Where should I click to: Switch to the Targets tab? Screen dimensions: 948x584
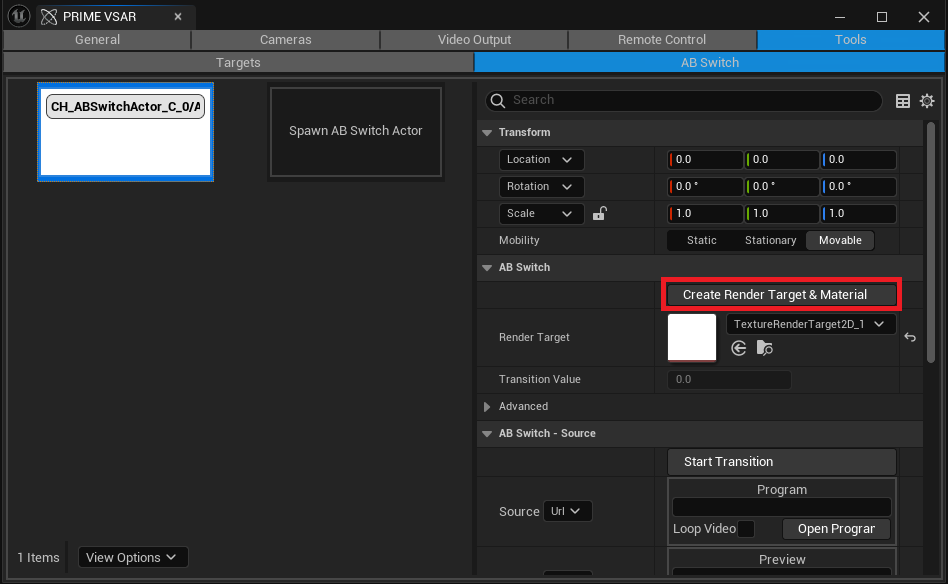[x=238, y=62]
